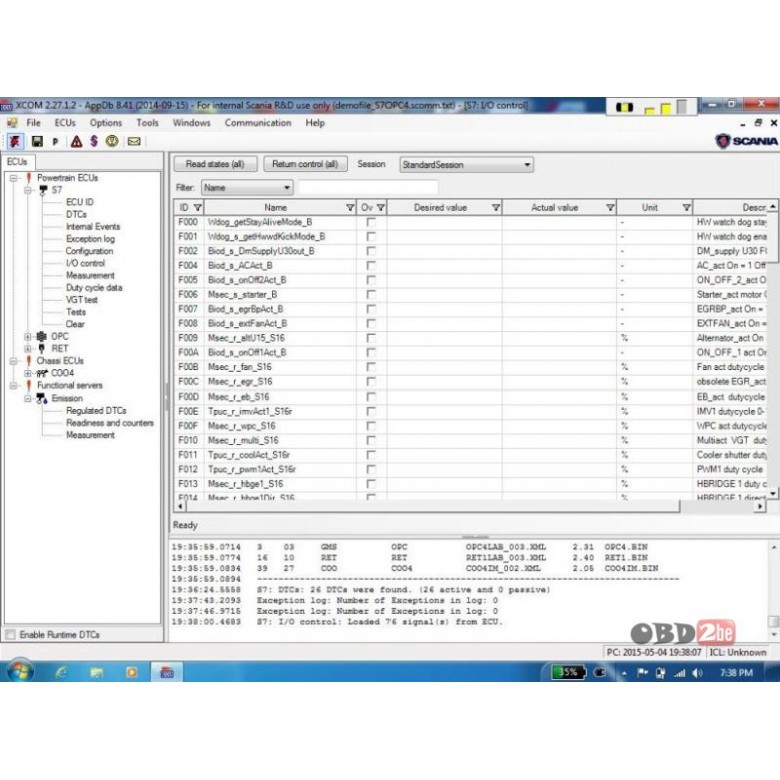Viewport: 780px width, 780px height.
Task: Select Readiness and counters tree item
Action: [x=110, y=423]
